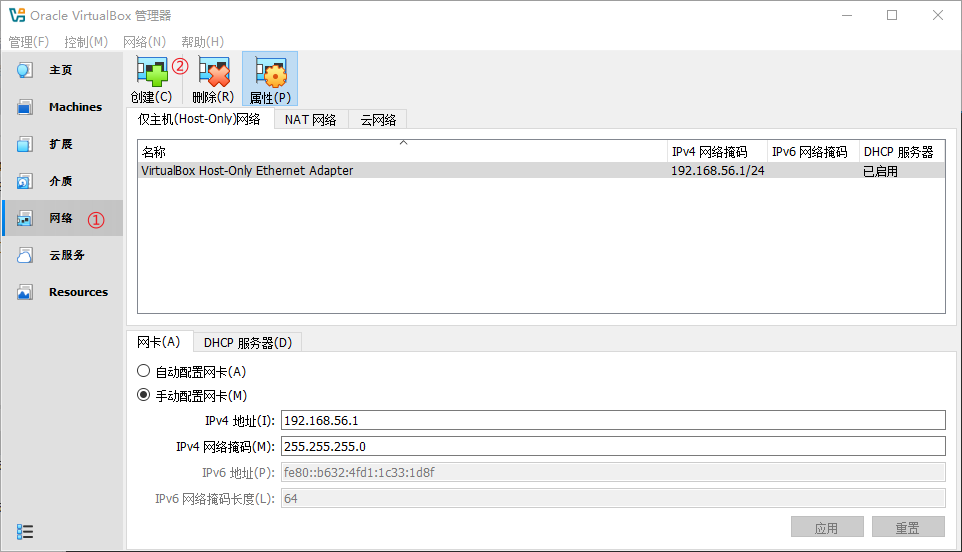
Task: Click the 应用 (Apply) button
Action: pyautogui.click(x=827, y=527)
